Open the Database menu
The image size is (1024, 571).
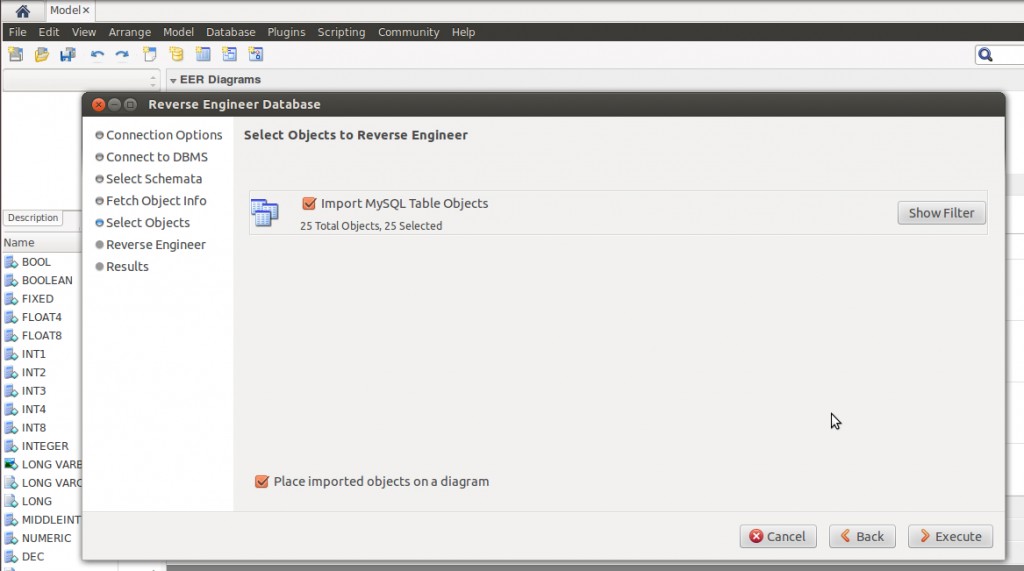pyautogui.click(x=231, y=32)
